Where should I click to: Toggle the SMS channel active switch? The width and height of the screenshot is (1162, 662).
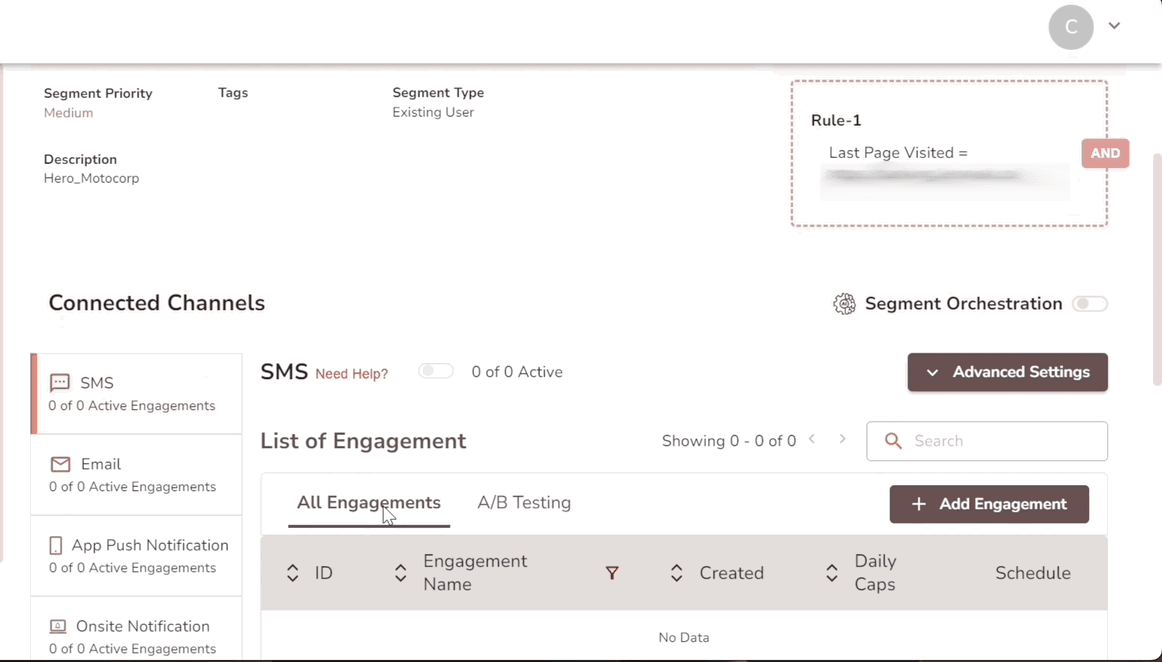pos(435,372)
